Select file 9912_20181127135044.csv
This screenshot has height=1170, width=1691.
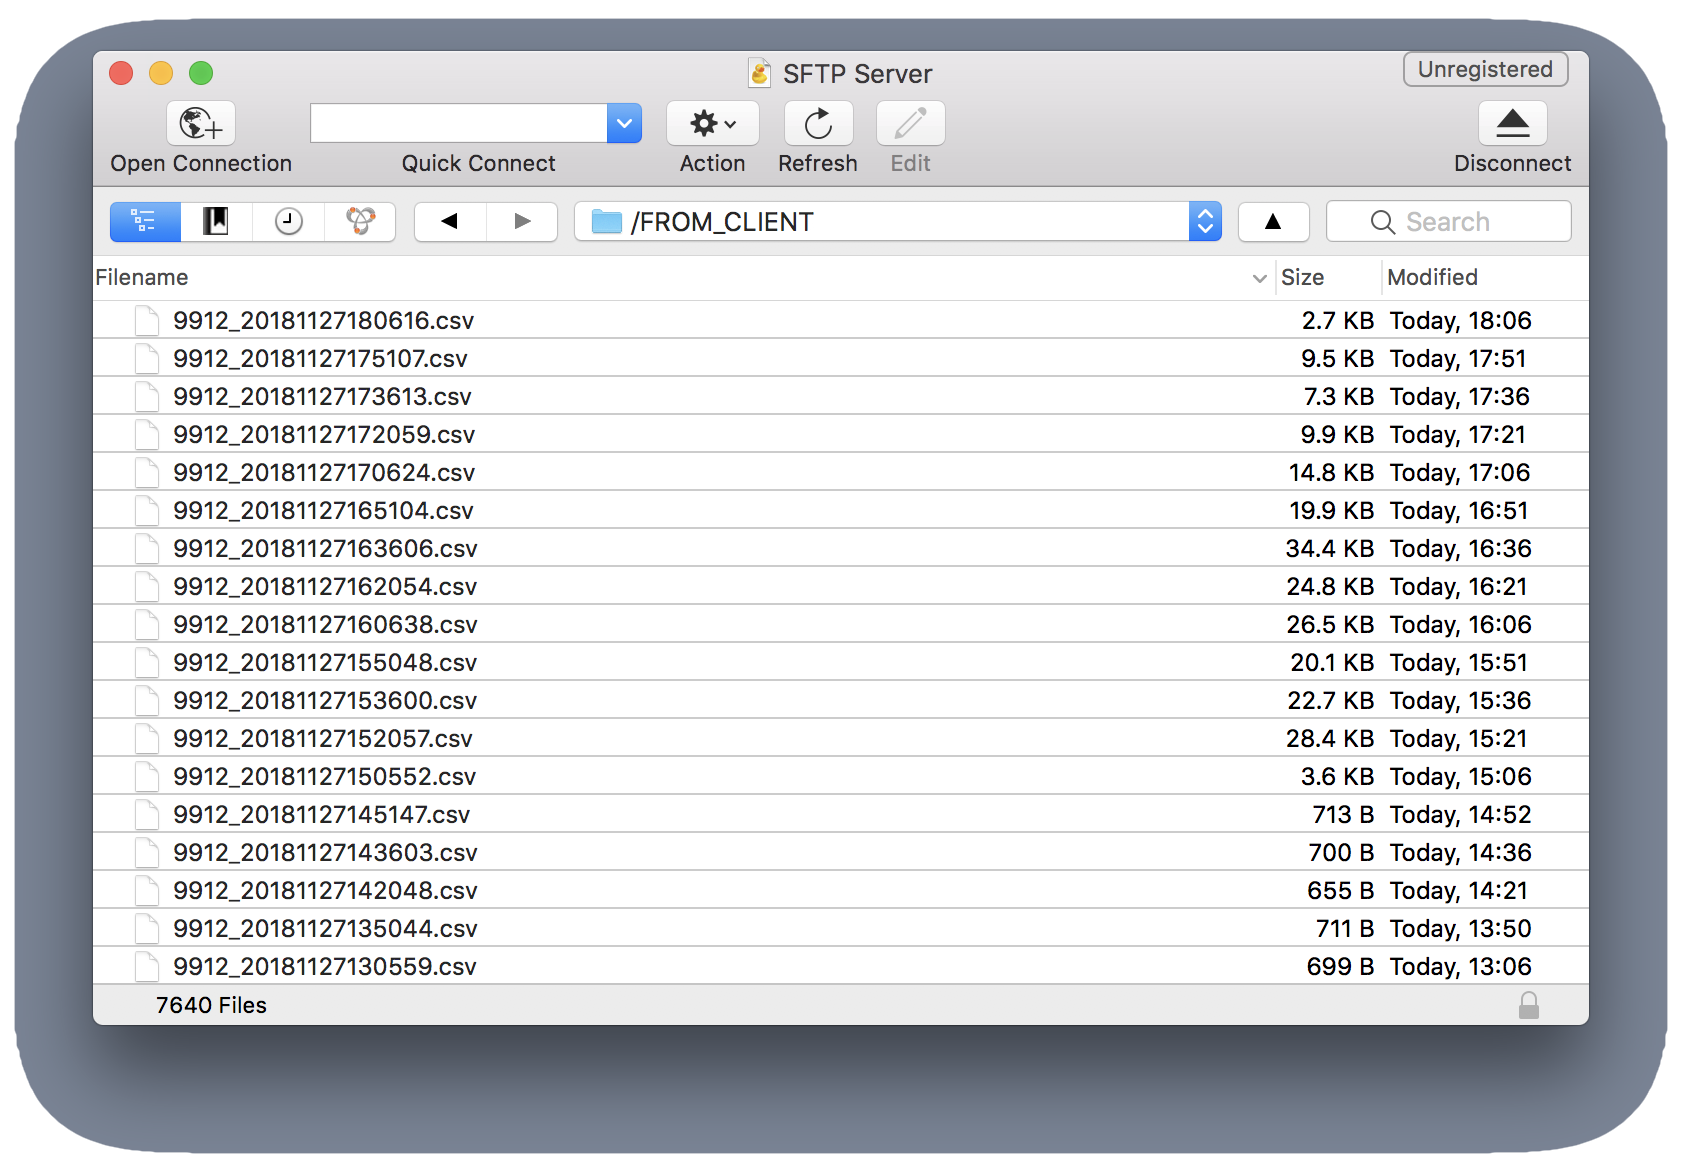[x=840, y=928]
